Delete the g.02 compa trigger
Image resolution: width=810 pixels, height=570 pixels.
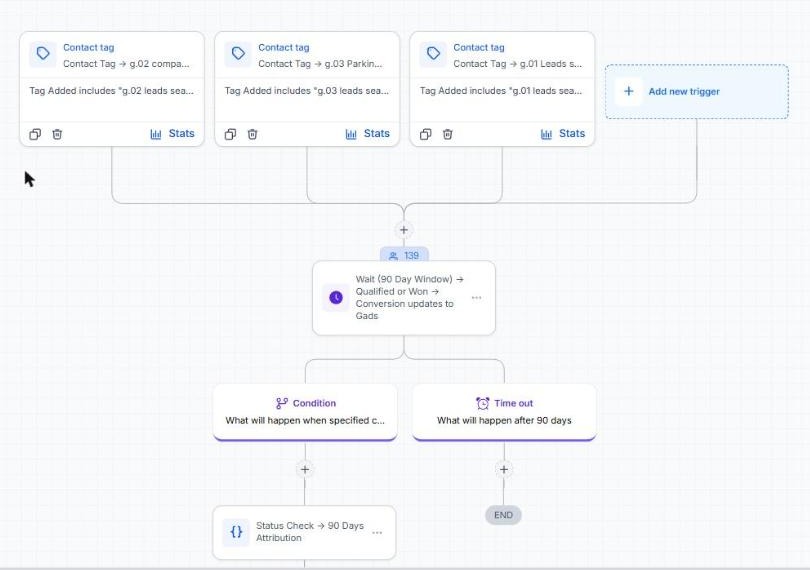(x=57, y=134)
